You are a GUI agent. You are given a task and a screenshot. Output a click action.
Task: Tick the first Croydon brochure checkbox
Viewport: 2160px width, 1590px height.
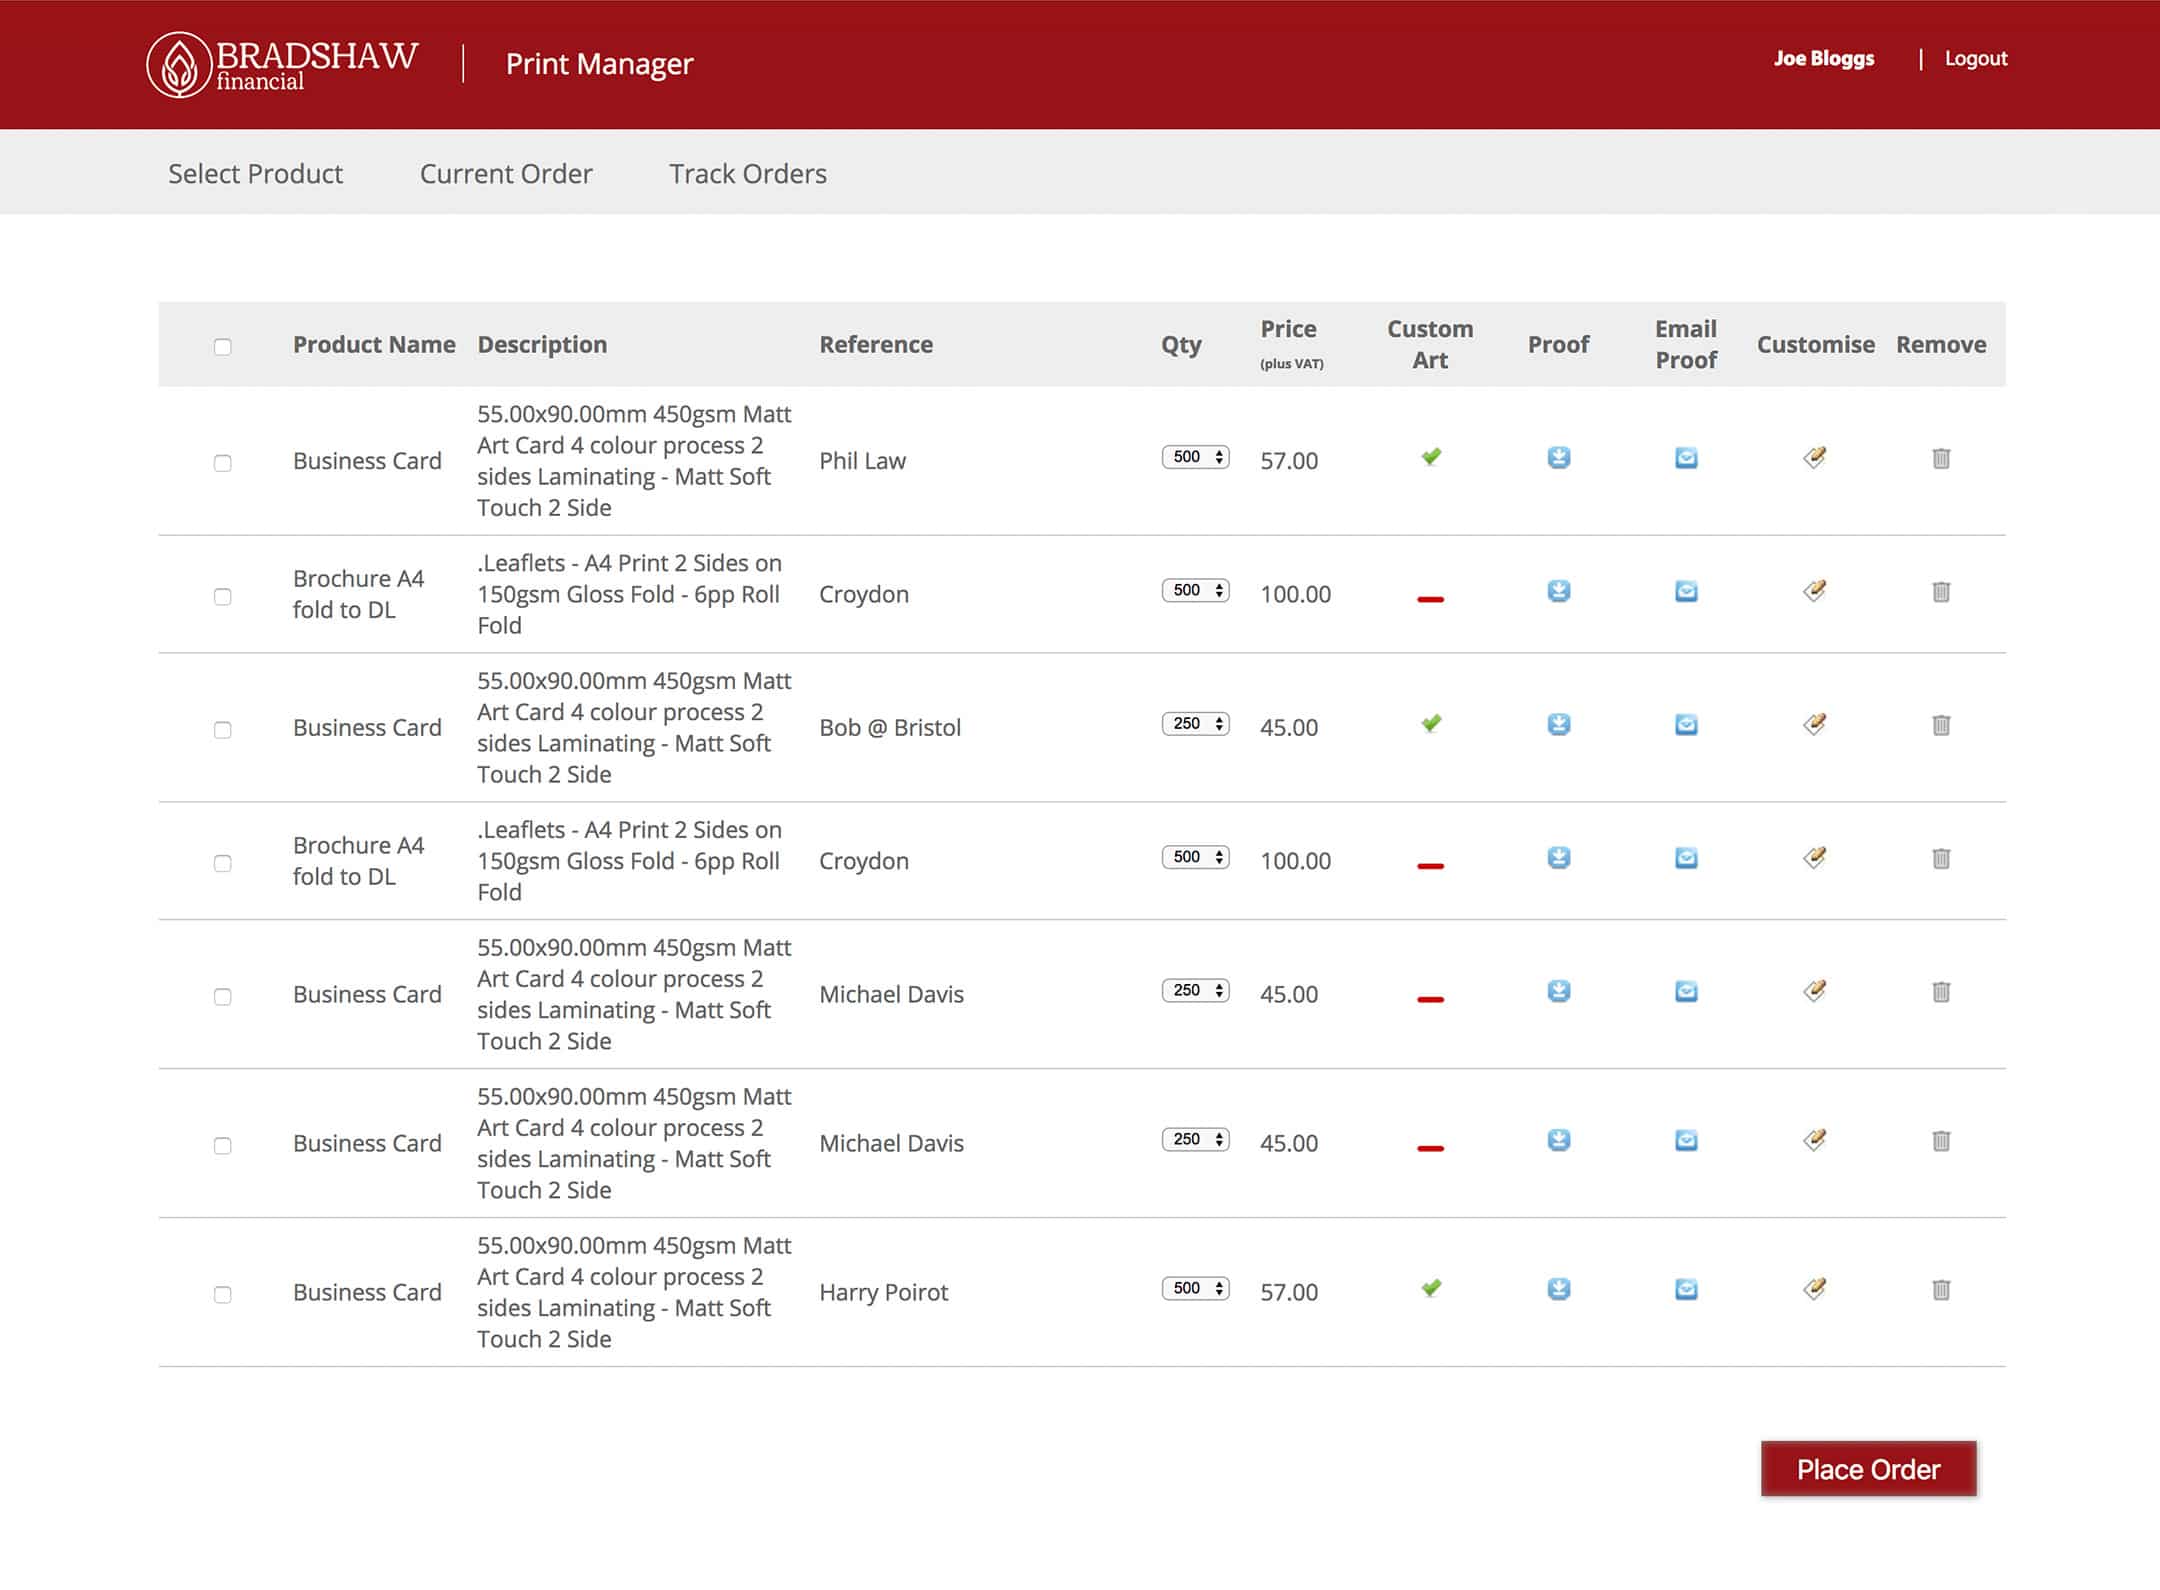coord(222,597)
